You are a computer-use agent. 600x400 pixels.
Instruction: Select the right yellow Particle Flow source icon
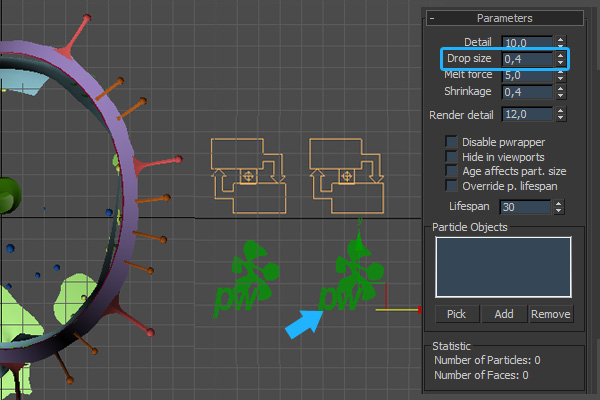[346, 176]
